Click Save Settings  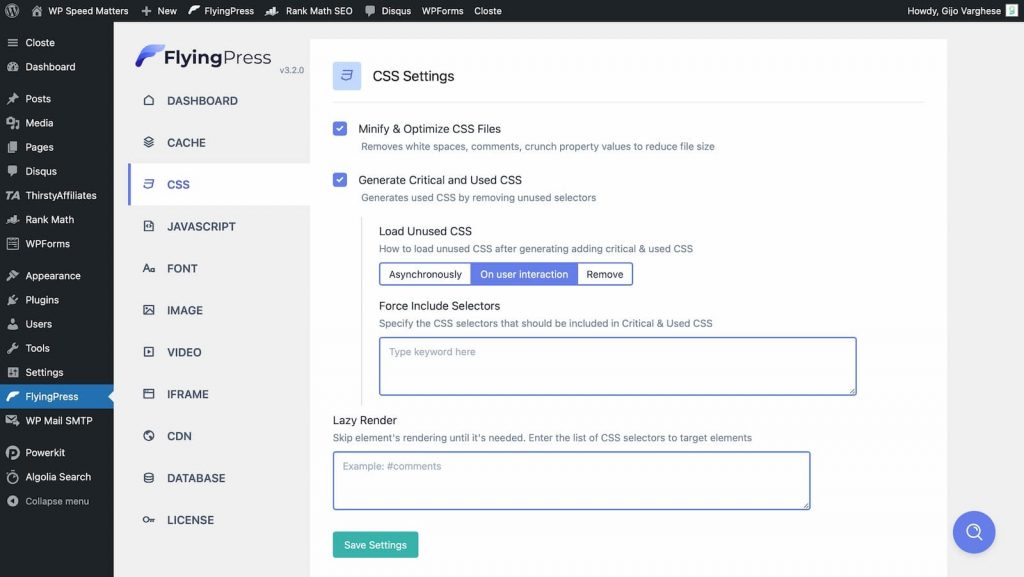tap(375, 545)
